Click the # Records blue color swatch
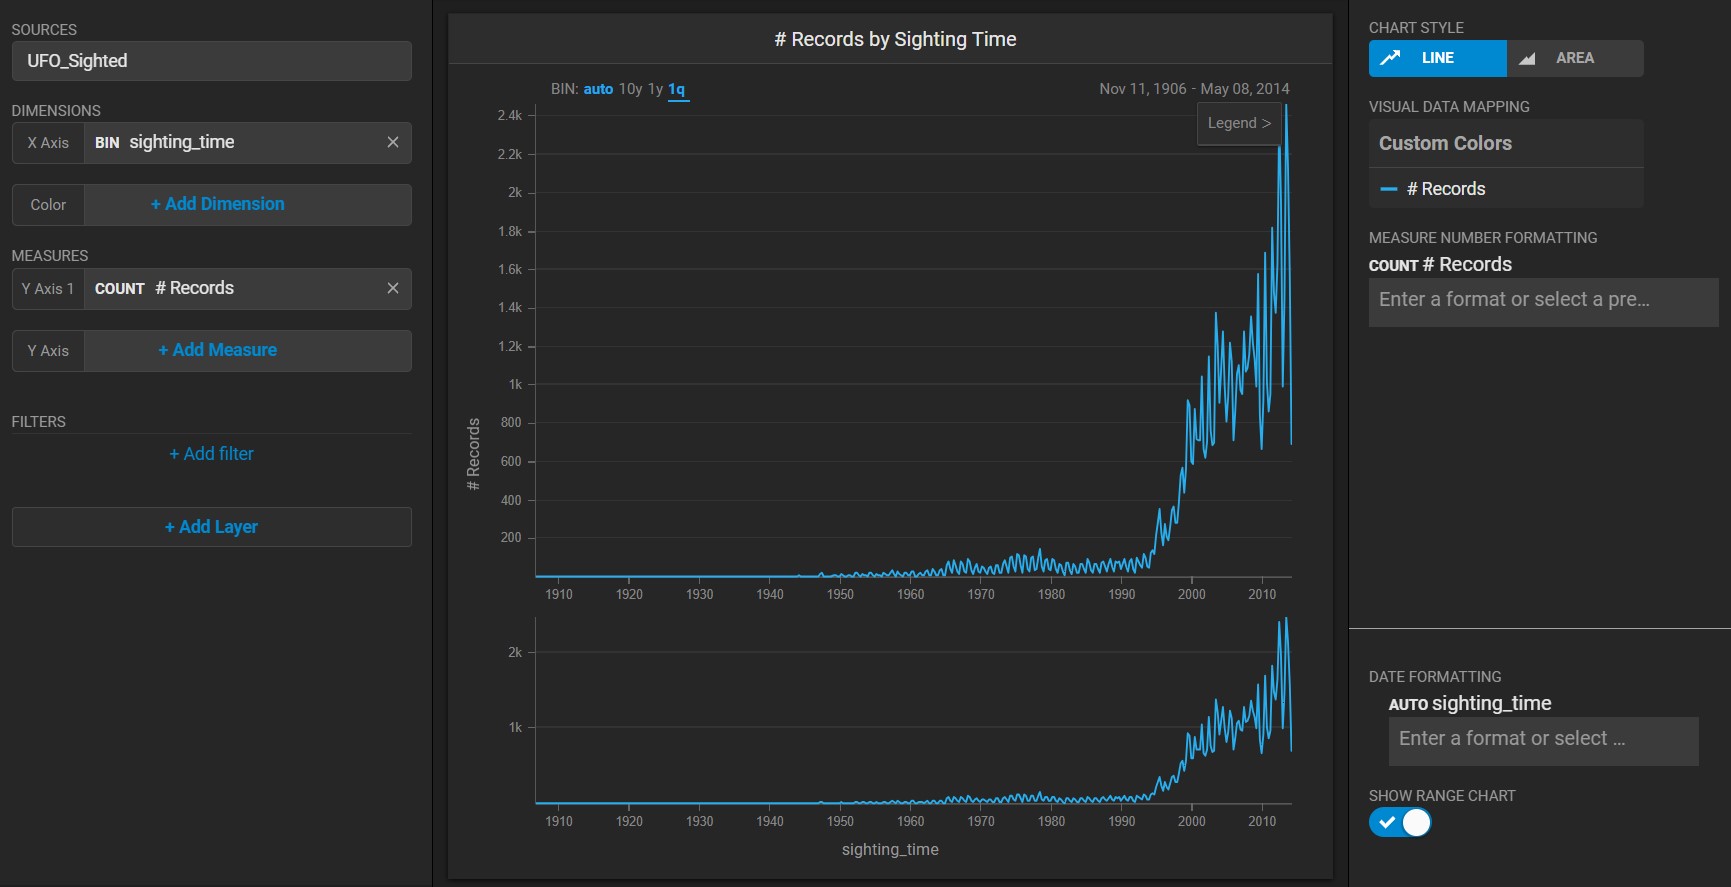The height and width of the screenshot is (887, 1731). (1388, 189)
